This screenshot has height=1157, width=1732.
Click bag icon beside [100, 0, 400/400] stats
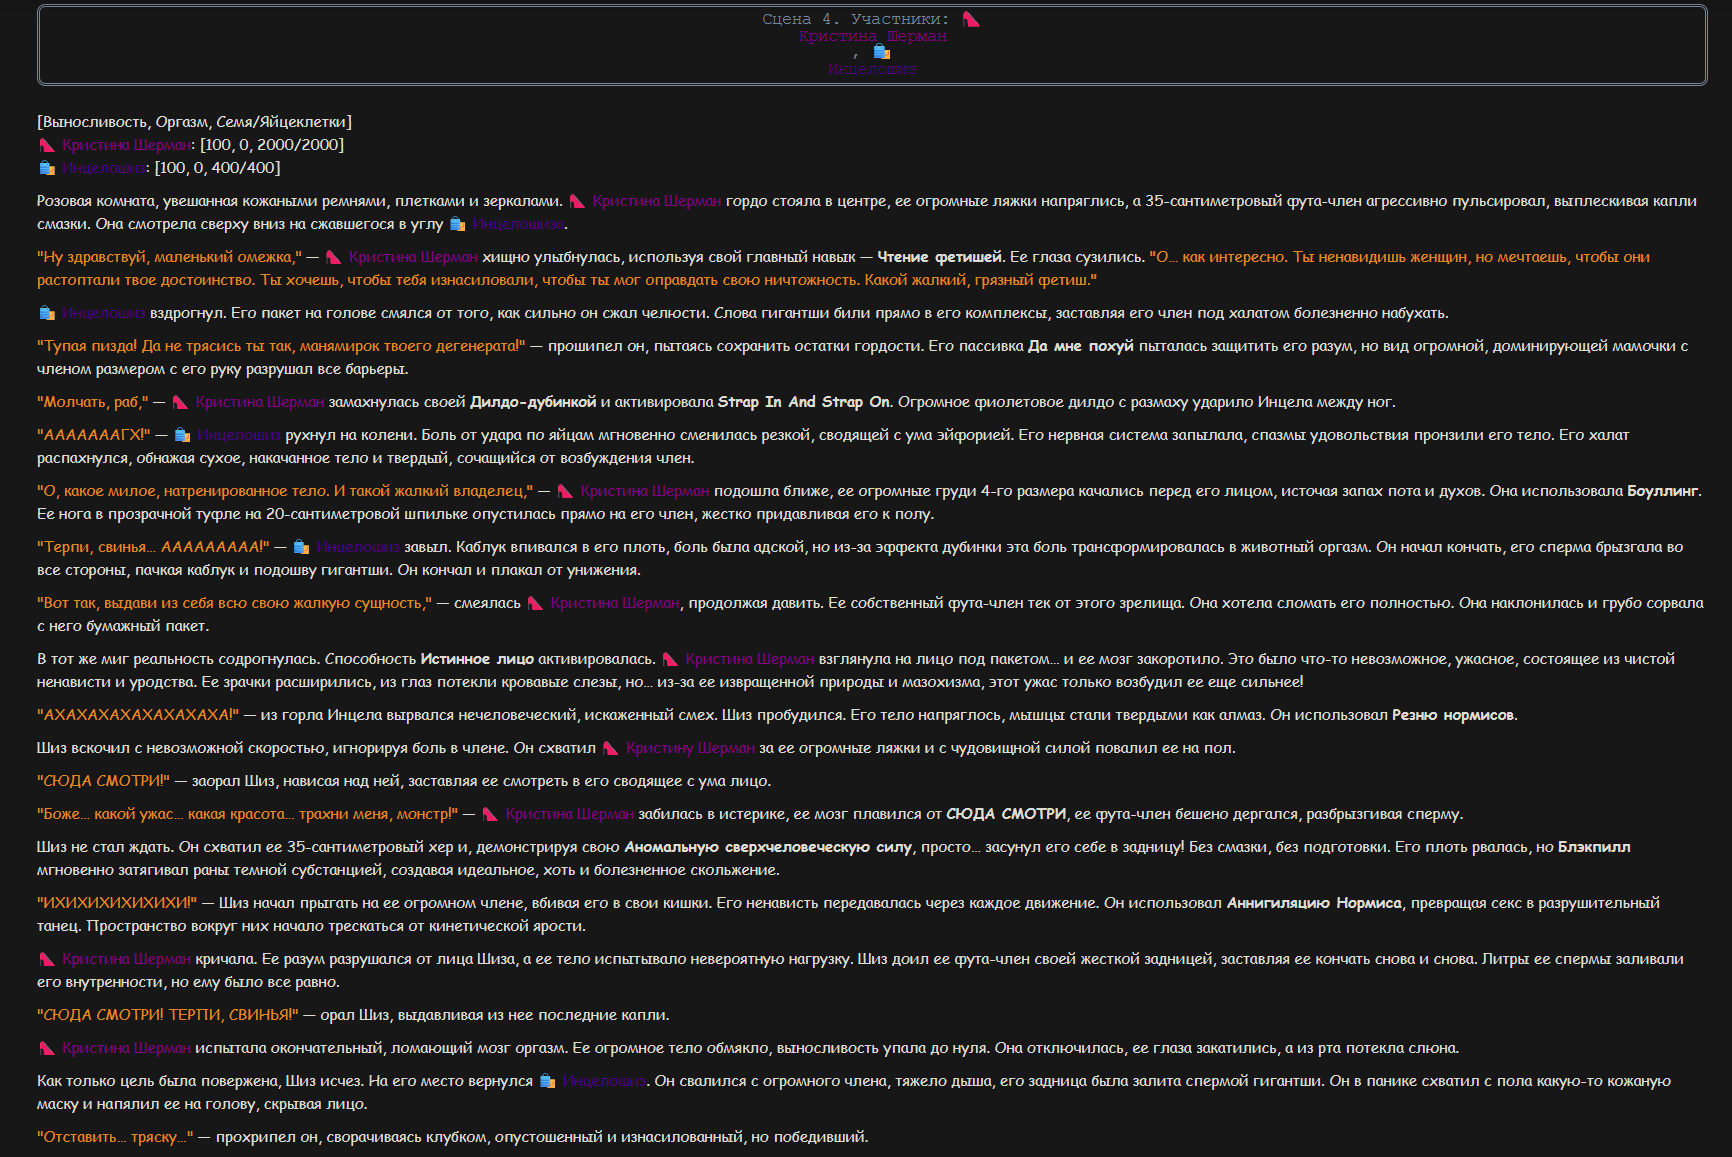46,168
